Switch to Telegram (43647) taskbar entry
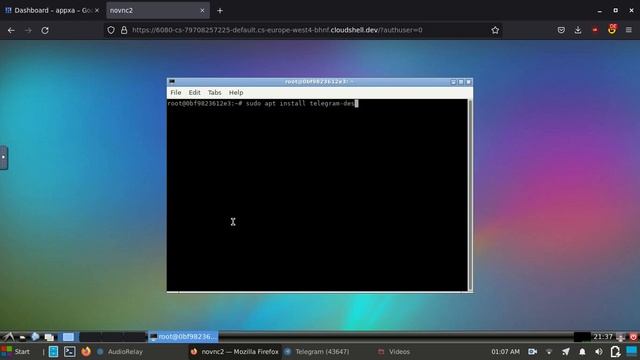Image resolution: width=640 pixels, height=360 pixels. 317,351
